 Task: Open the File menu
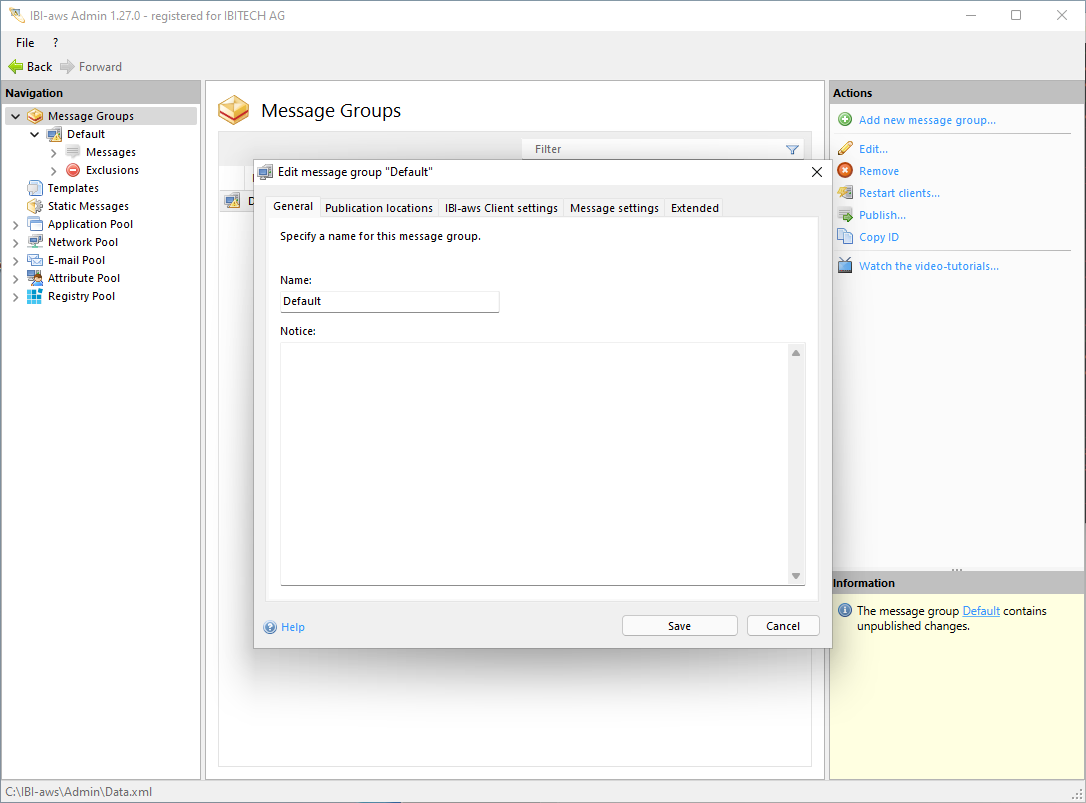click(x=25, y=43)
